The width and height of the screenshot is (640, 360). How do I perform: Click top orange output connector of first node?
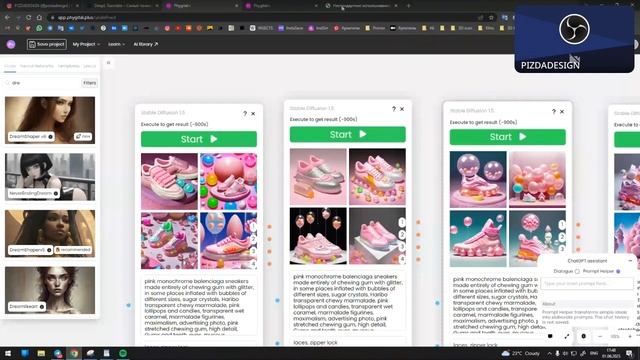click(269, 227)
